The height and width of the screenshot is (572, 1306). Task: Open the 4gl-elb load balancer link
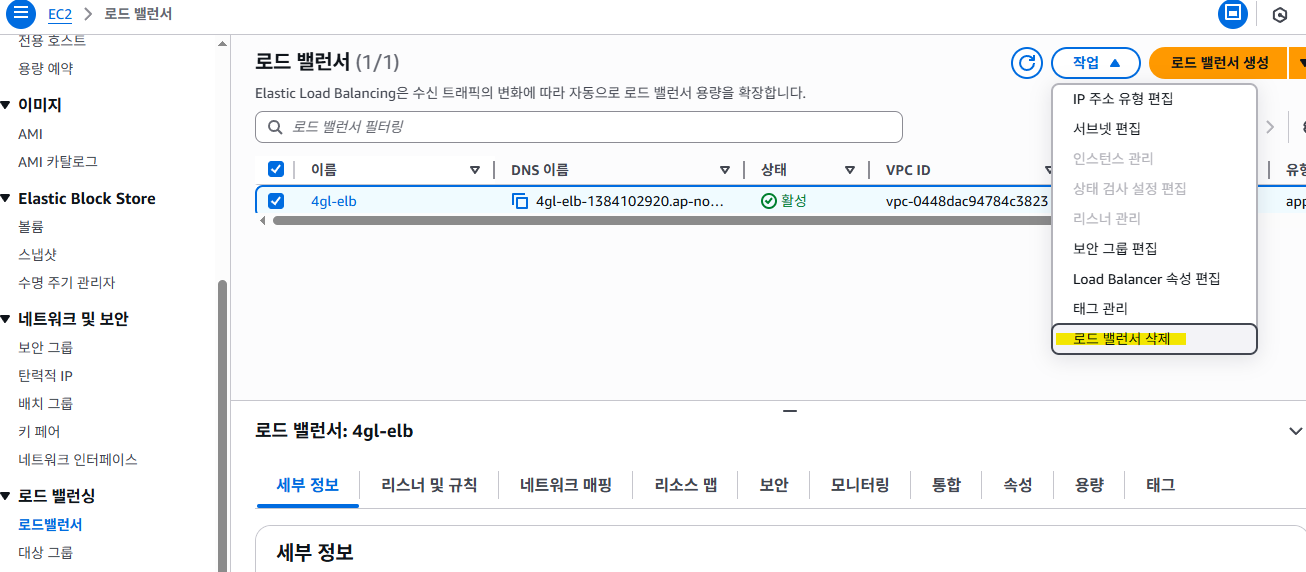pos(333,201)
